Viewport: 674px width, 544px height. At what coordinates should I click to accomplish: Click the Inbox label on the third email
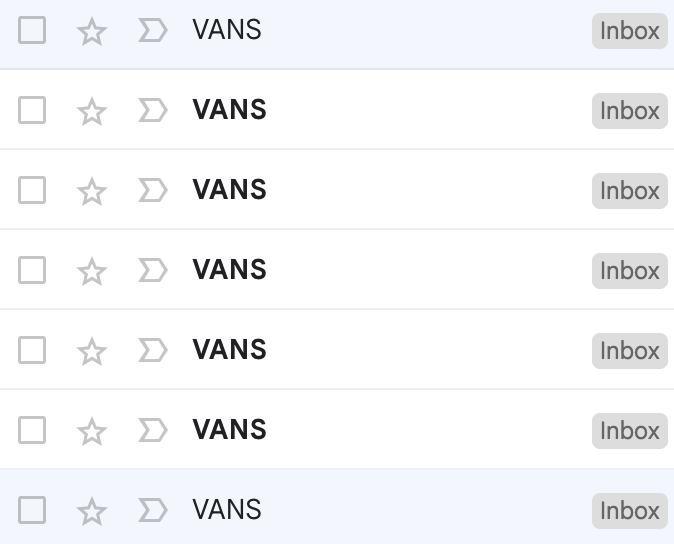click(x=629, y=191)
